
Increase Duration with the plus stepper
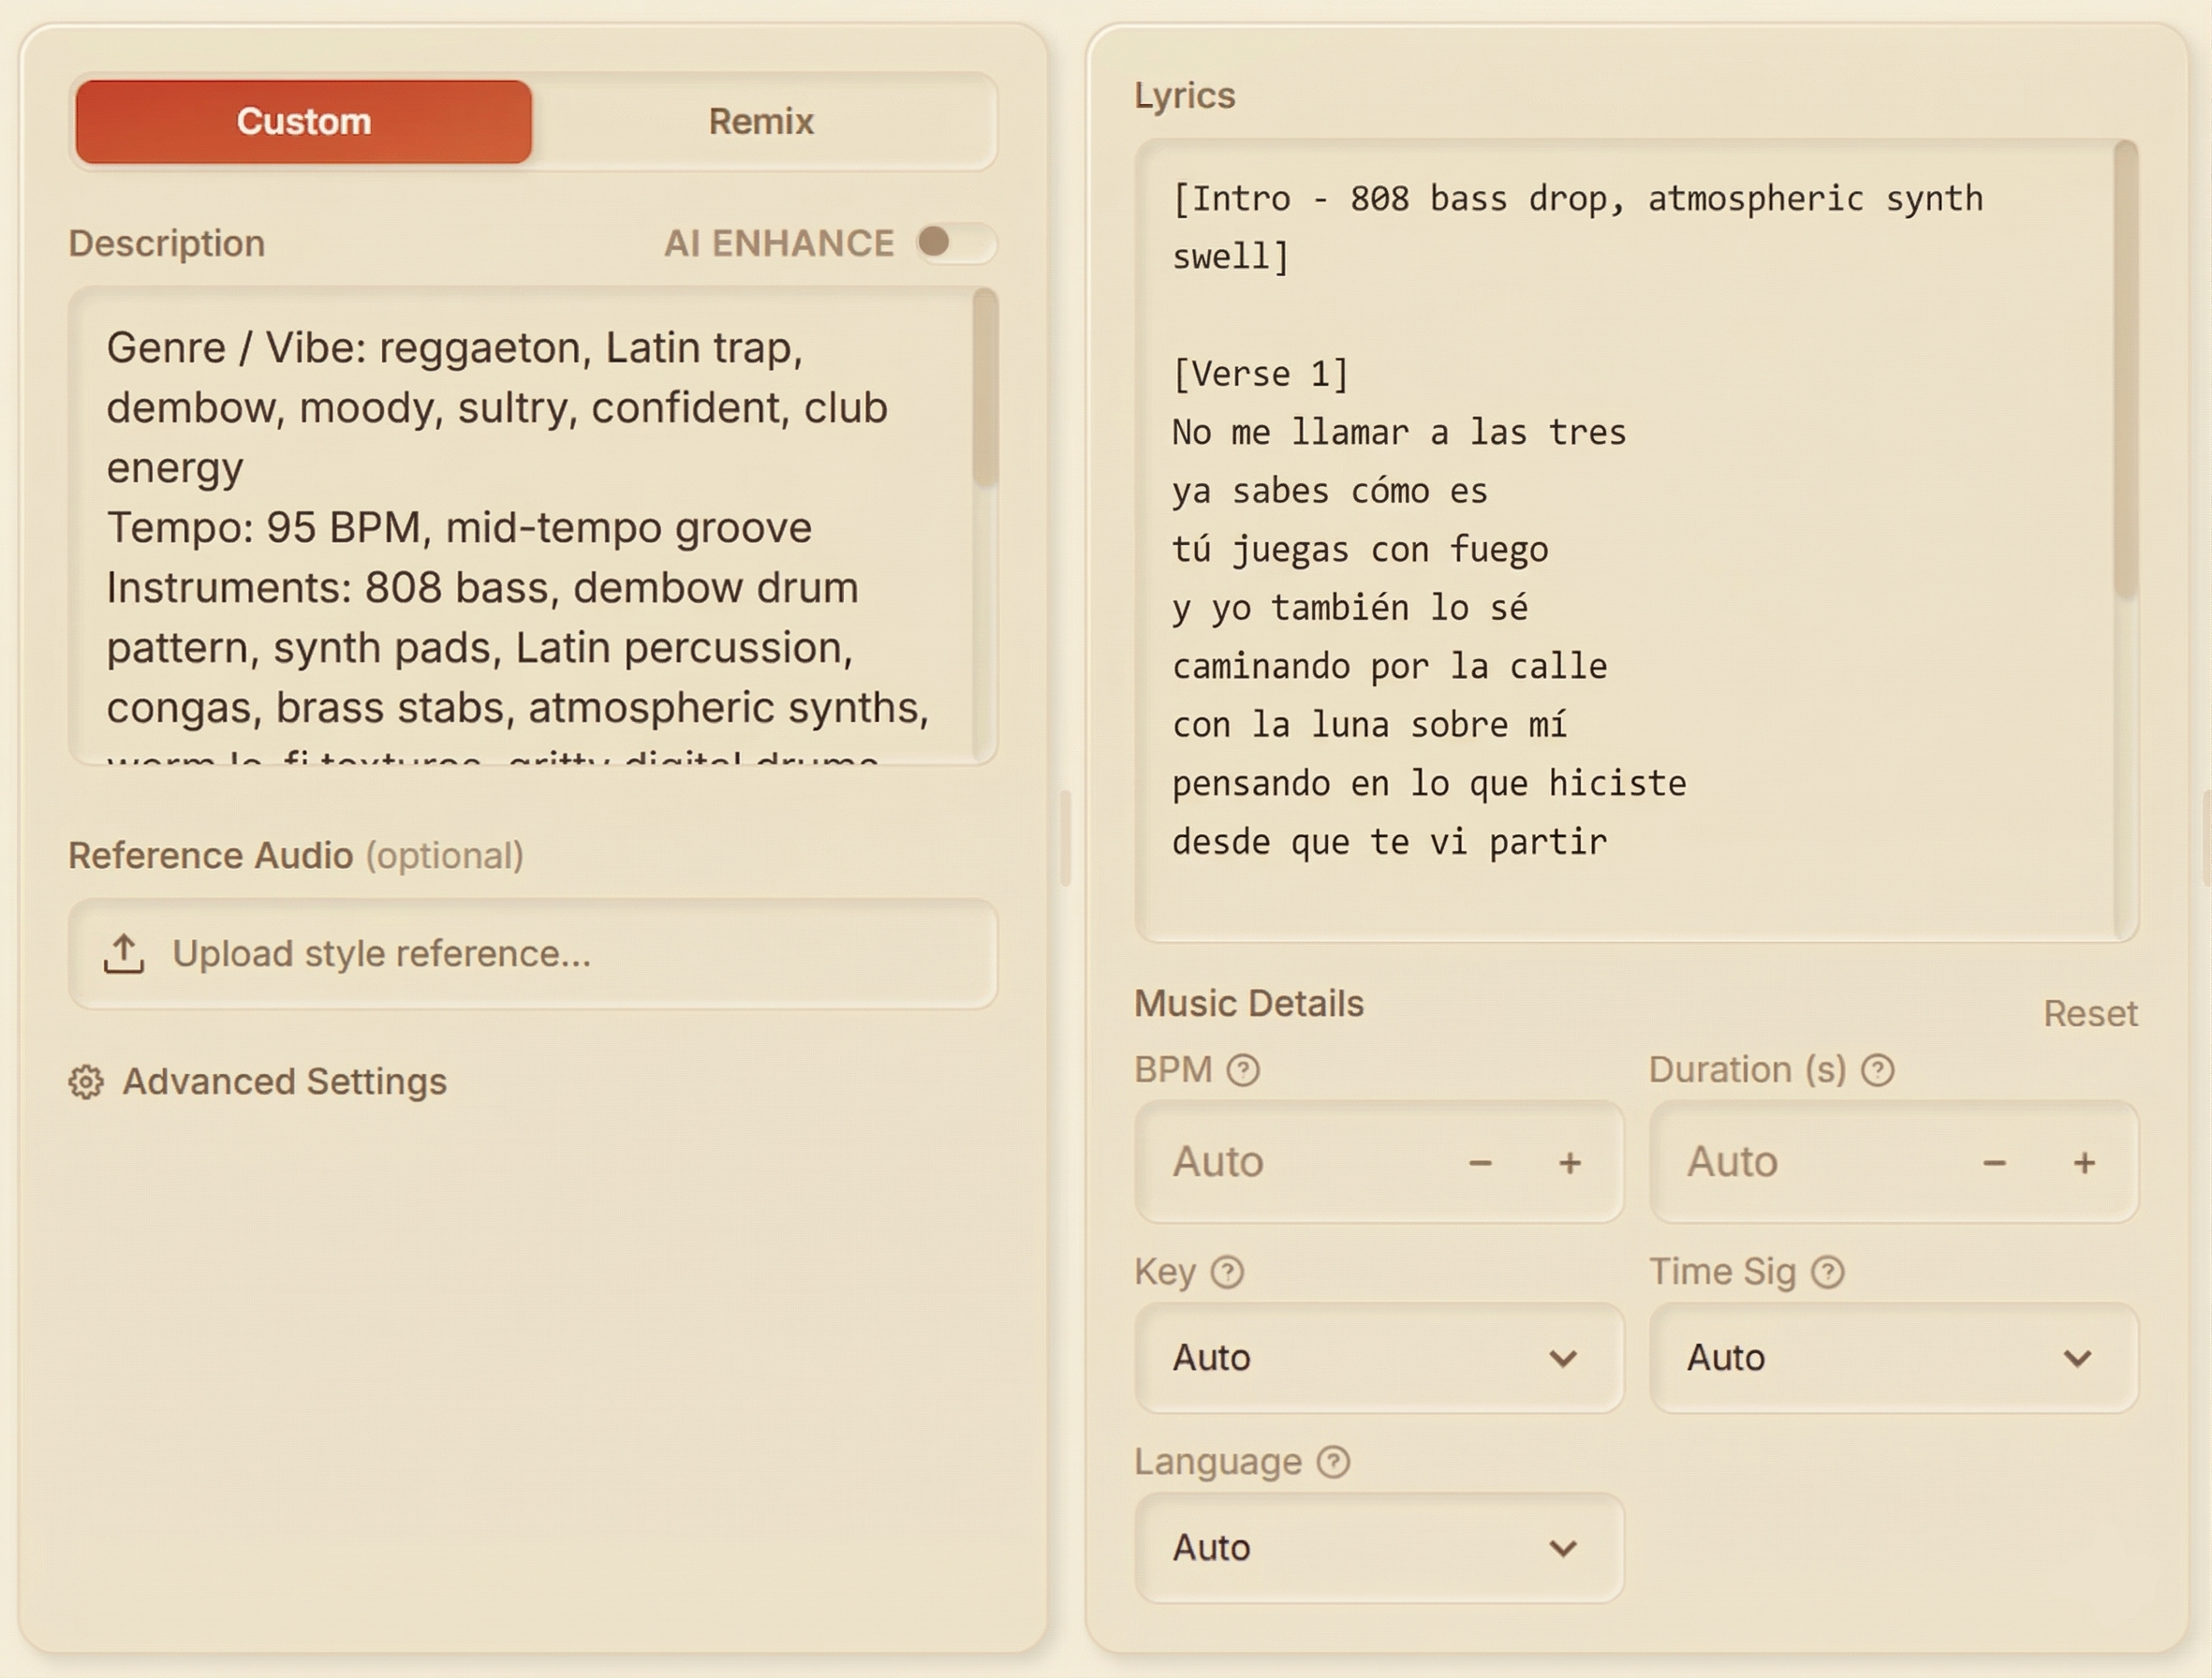[2084, 1162]
